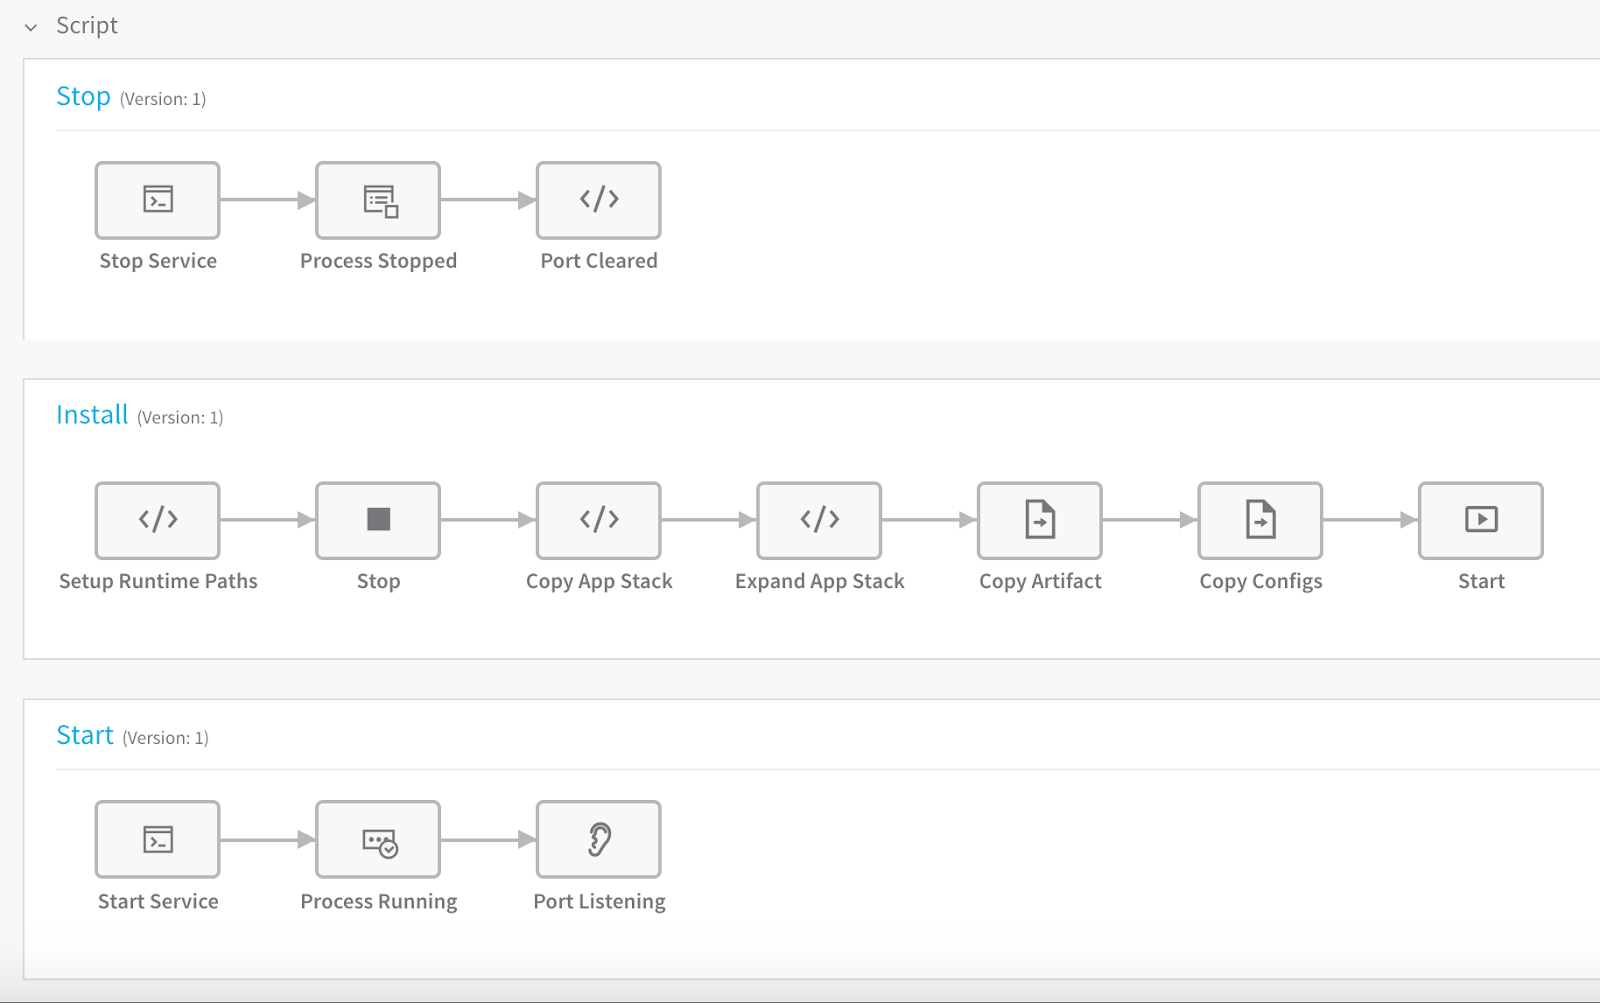Click the Expand App Stack code icon
1600x1003 pixels.
(x=820, y=520)
